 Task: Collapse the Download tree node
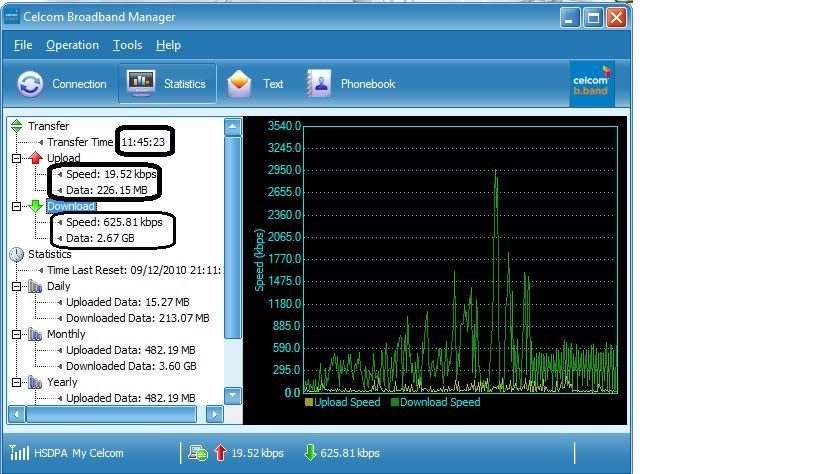(x=16, y=206)
